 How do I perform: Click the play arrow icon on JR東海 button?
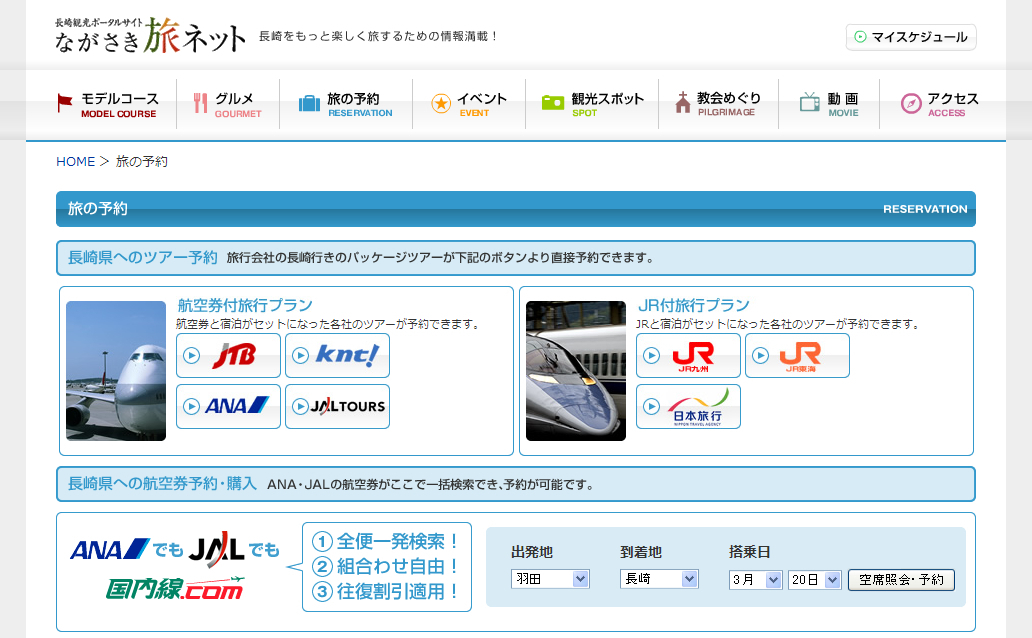coord(761,356)
